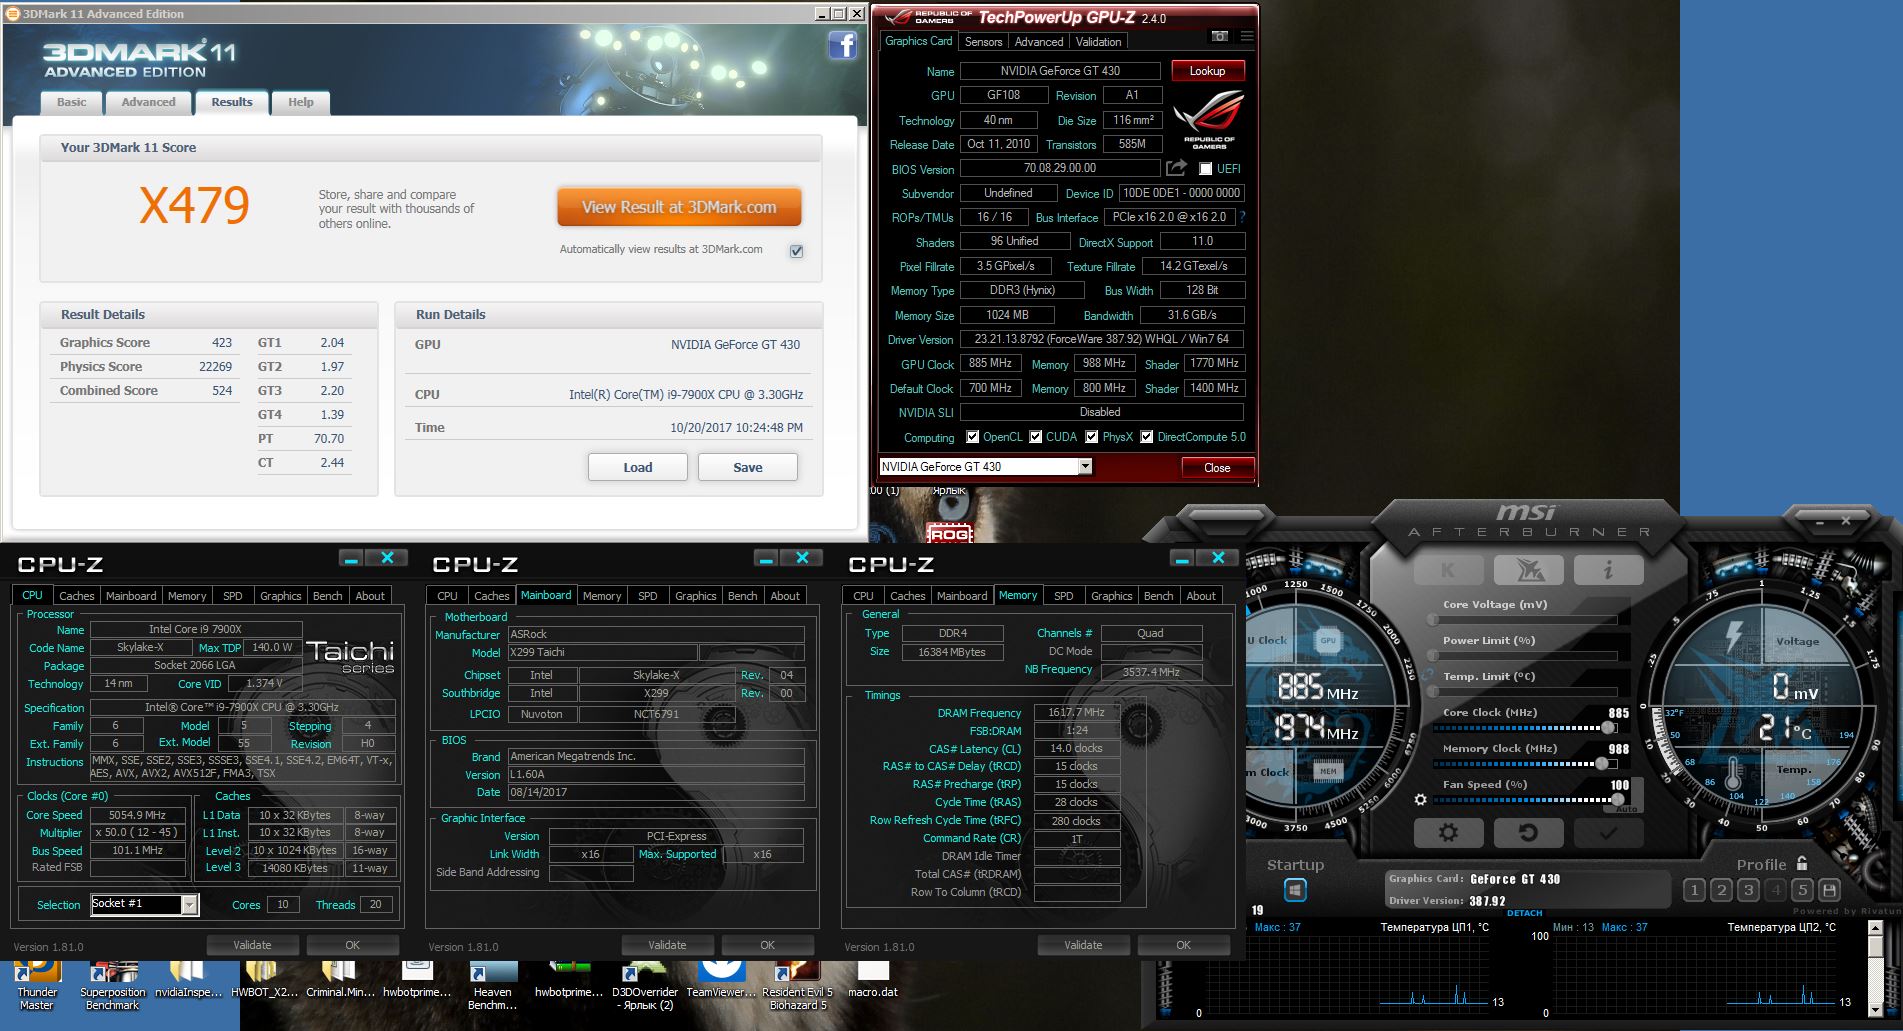This screenshot has width=1903, height=1031.
Task: Take a GPU-Z screenshot with the camera icon
Action: 1219,36
